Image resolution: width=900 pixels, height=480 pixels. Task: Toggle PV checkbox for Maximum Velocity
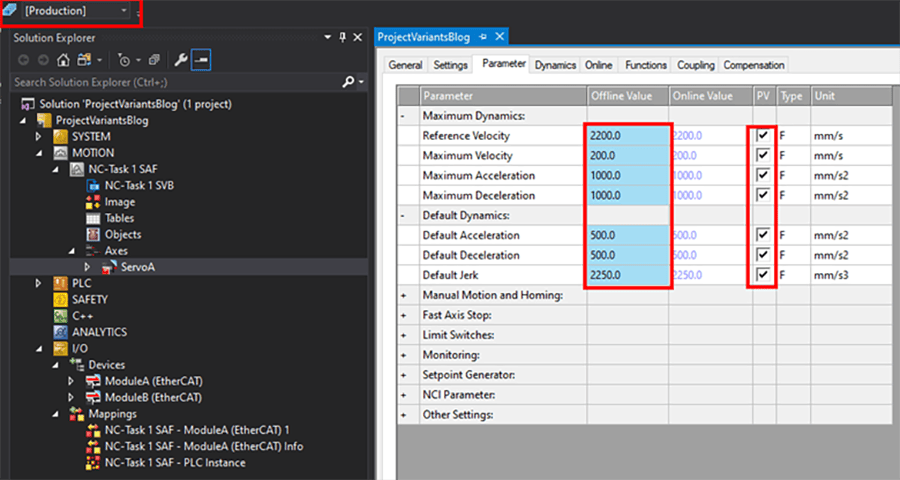pos(762,156)
